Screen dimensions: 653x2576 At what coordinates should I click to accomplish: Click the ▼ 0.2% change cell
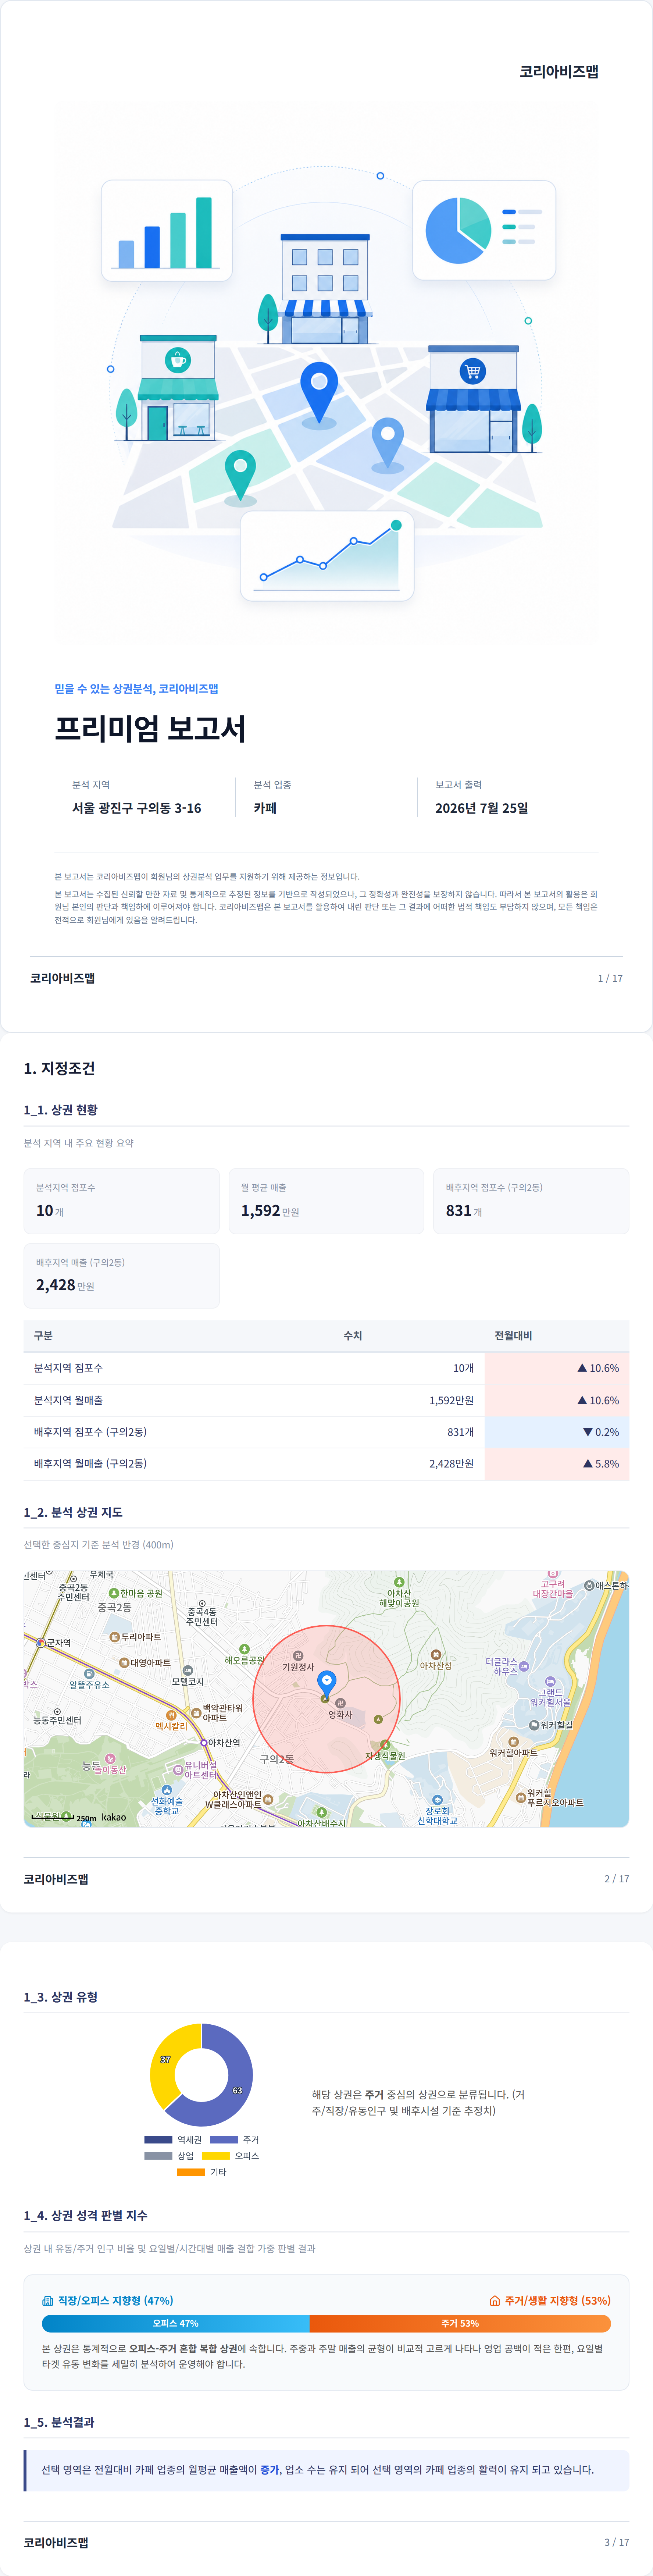click(557, 1432)
